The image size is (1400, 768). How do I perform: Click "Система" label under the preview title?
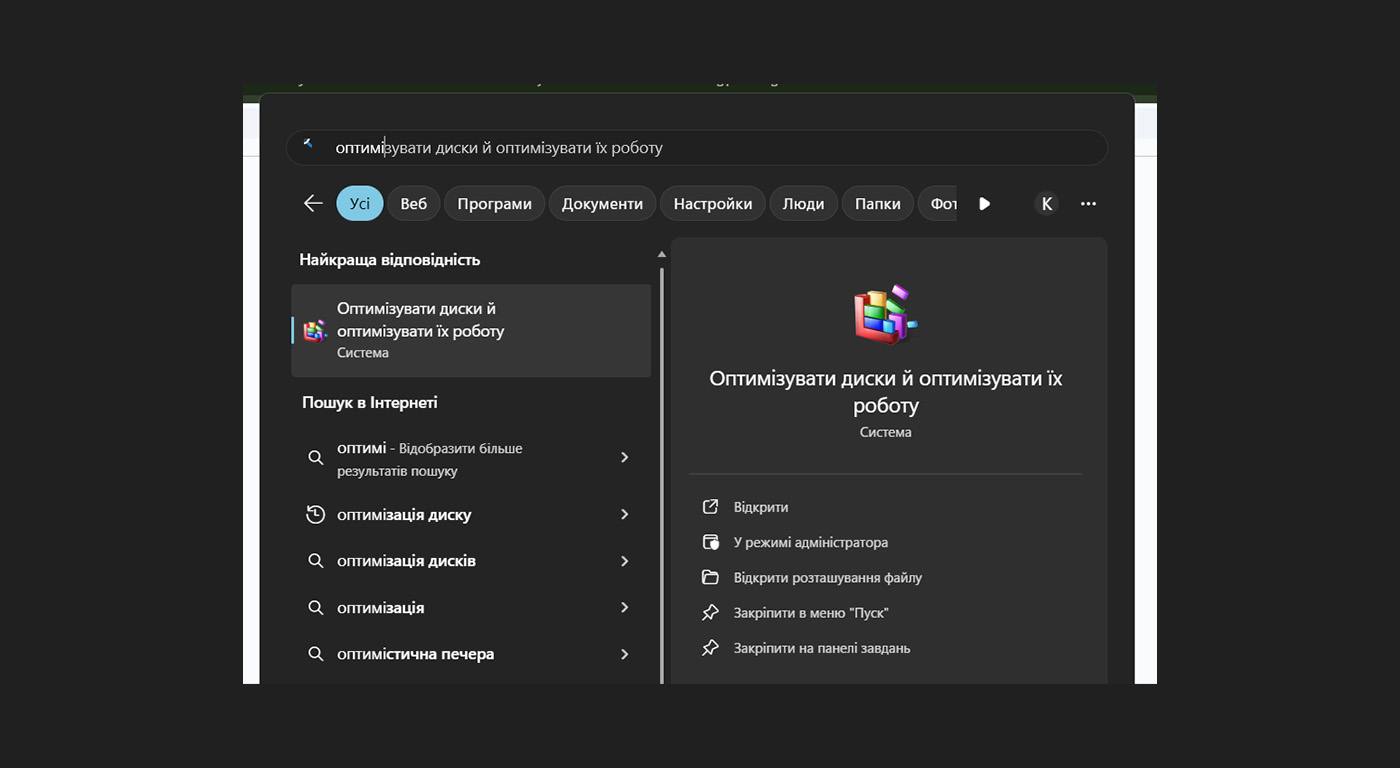[x=886, y=432]
